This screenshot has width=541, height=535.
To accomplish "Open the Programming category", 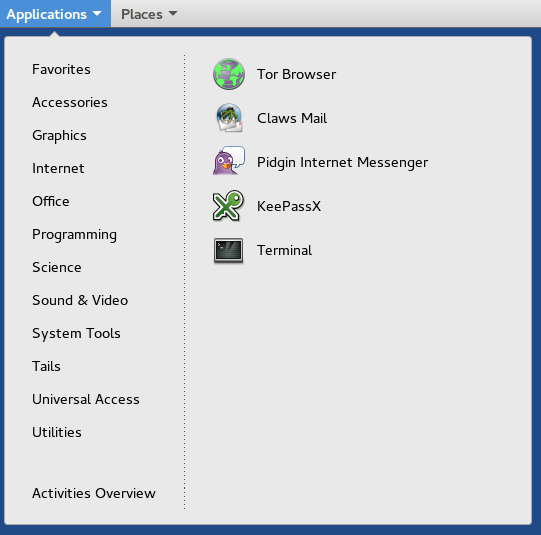I will (74, 235).
